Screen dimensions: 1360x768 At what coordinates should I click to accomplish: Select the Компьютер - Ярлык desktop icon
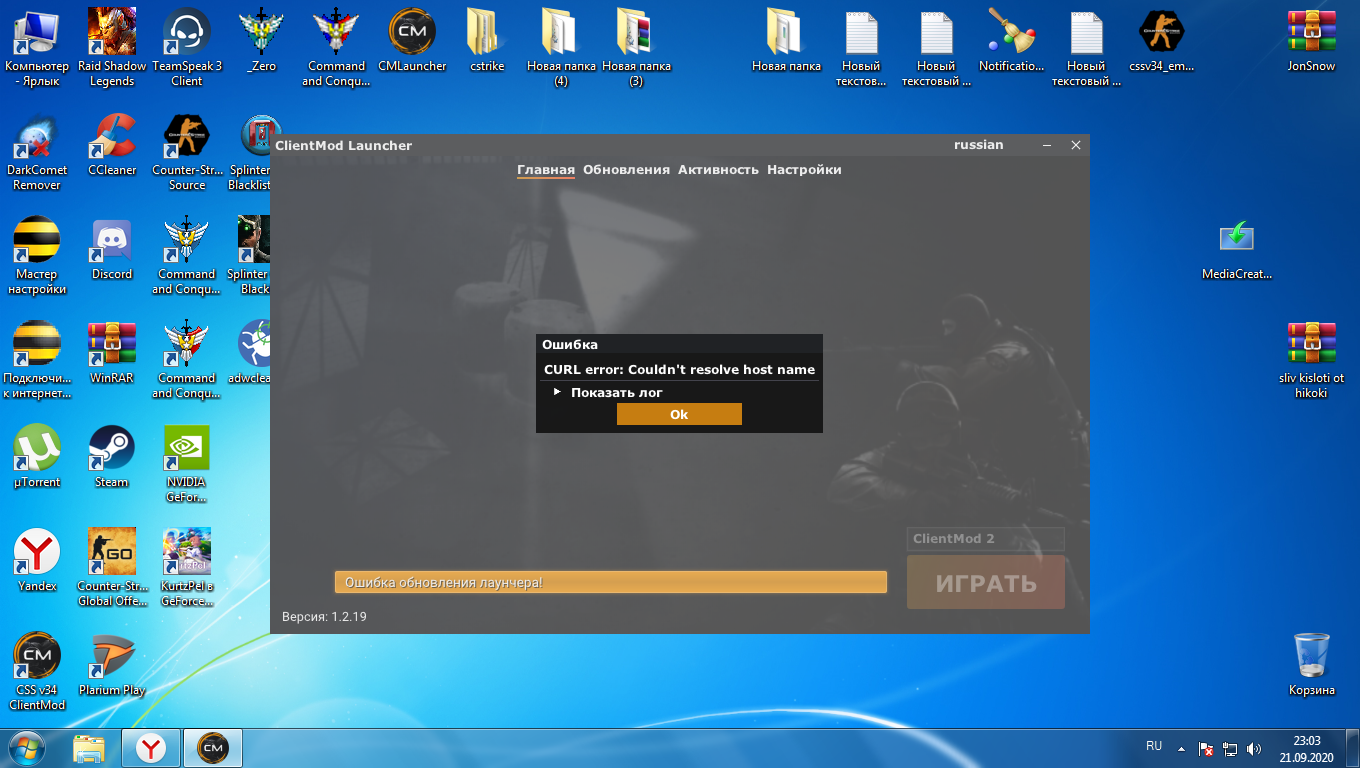pyautogui.click(x=37, y=48)
